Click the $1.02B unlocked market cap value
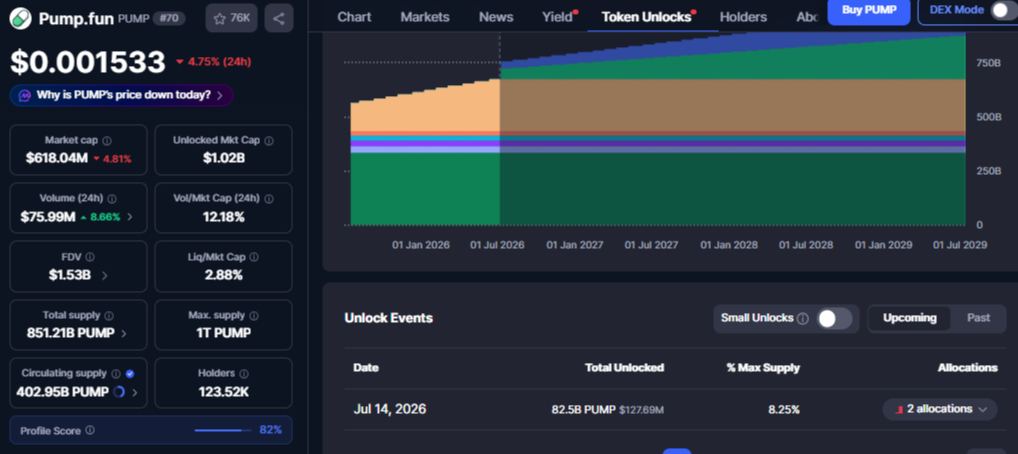 pos(223,158)
